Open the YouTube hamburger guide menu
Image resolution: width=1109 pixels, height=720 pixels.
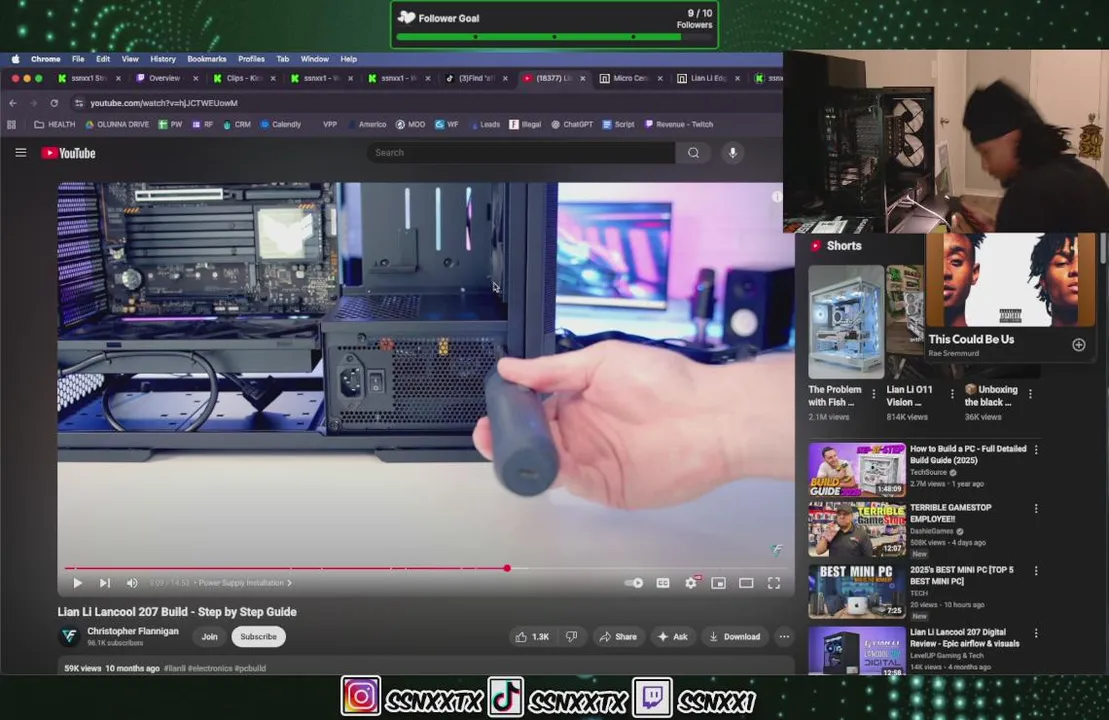point(21,153)
